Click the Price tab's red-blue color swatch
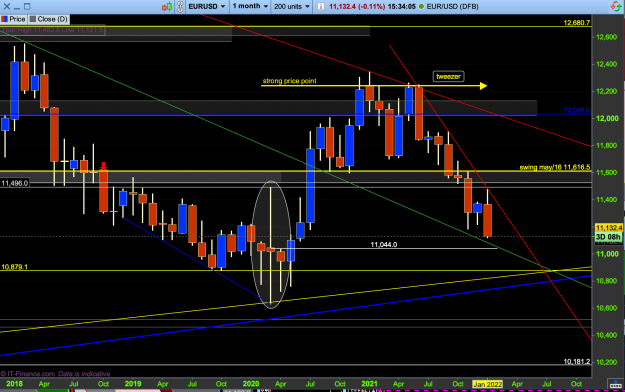This screenshot has width=625, height=392. pyautogui.click(x=4, y=19)
